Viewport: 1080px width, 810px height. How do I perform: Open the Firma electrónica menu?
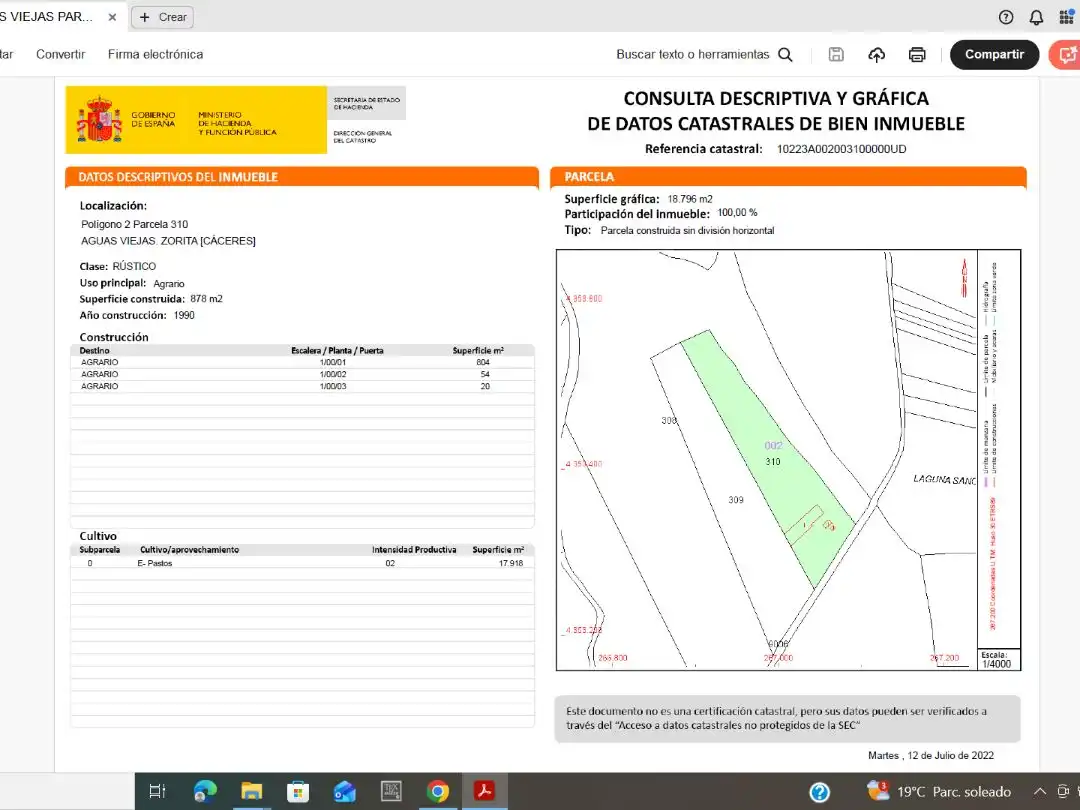[156, 54]
